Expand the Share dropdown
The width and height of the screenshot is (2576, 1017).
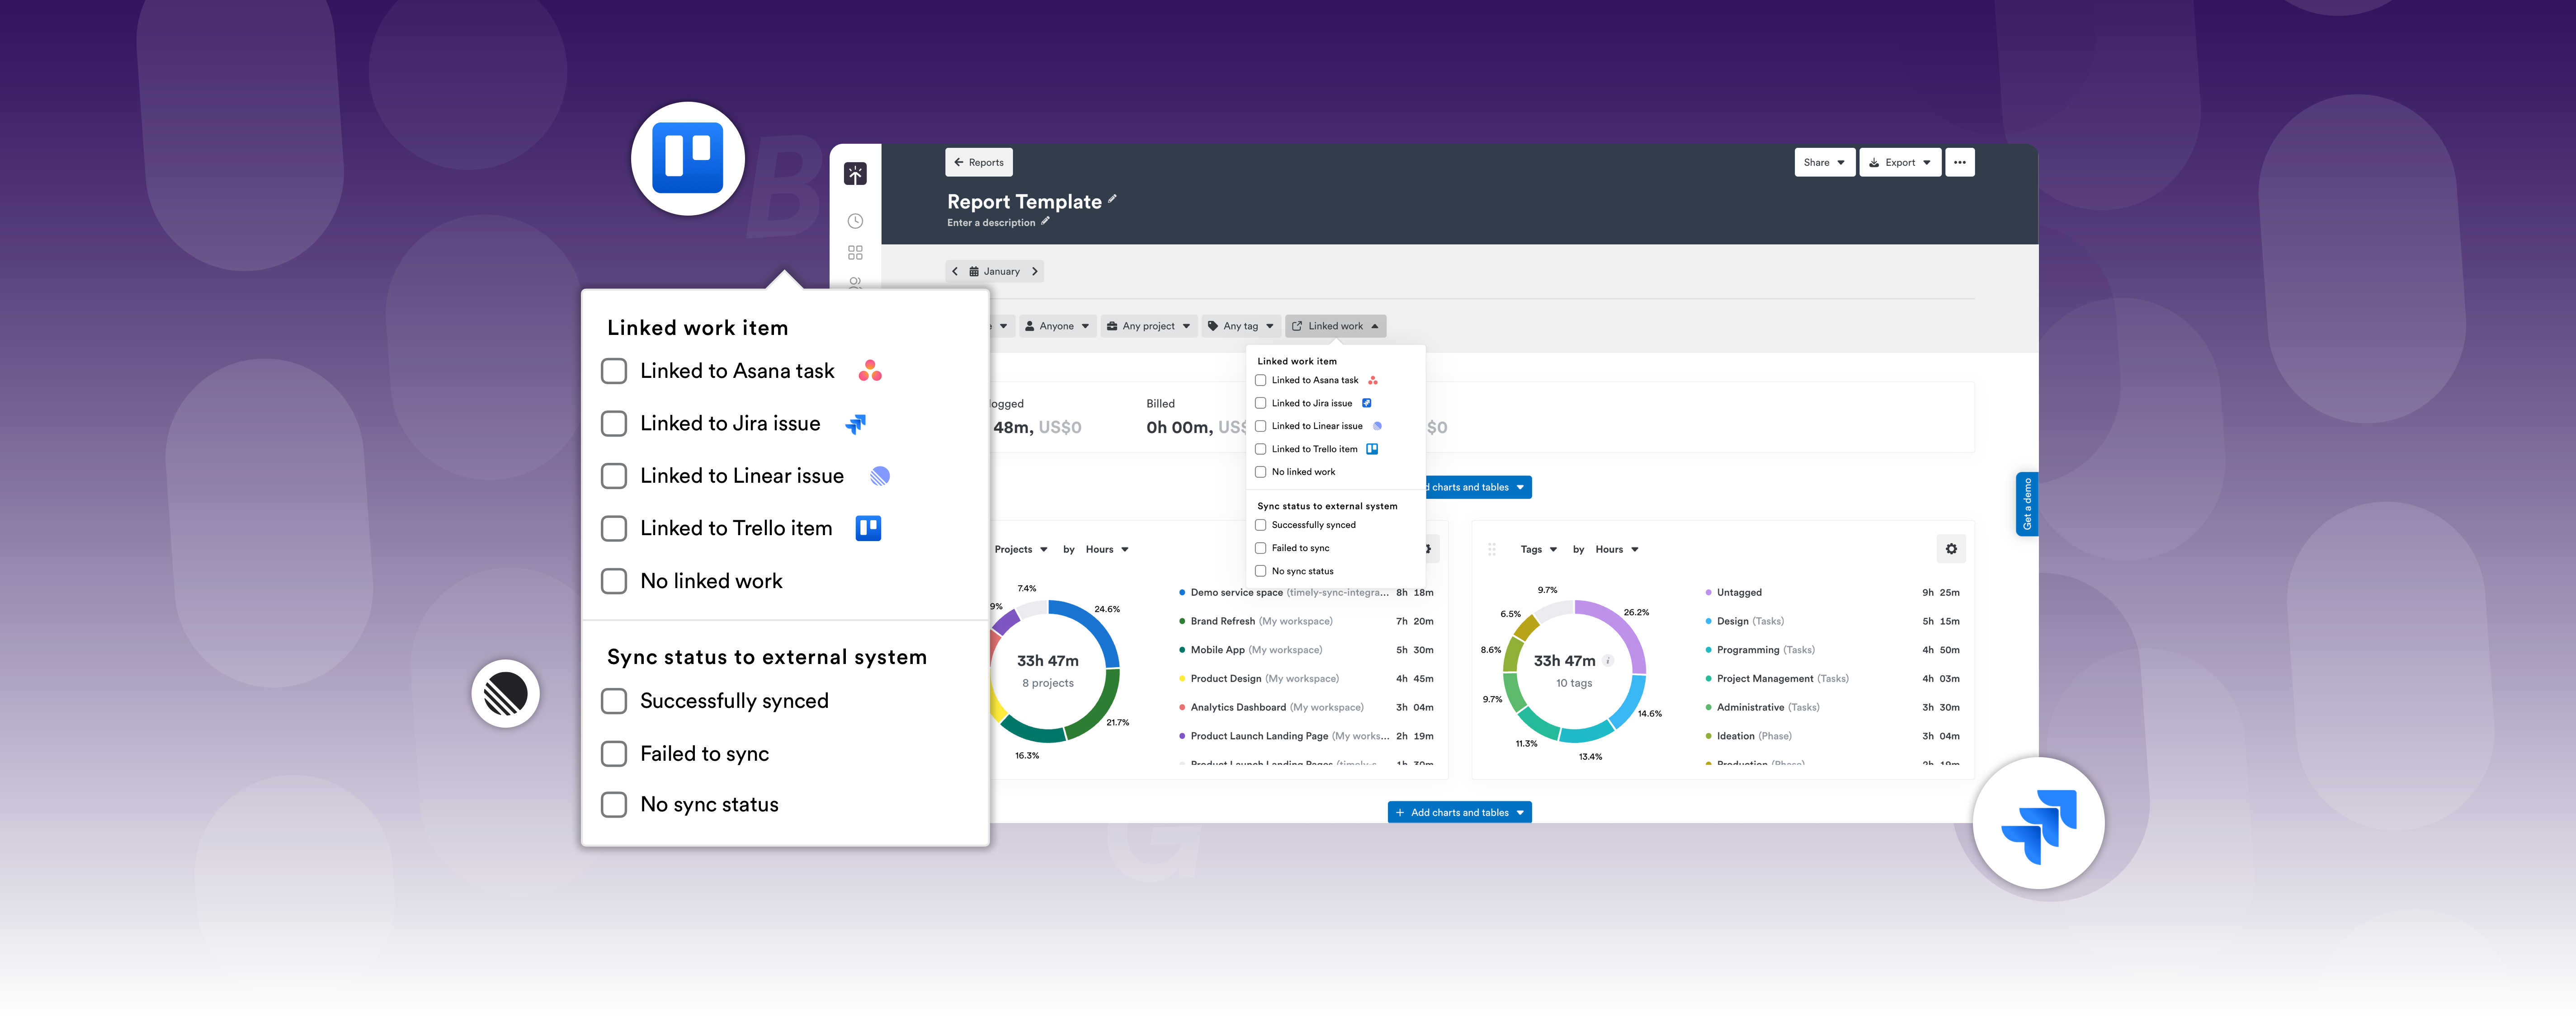pos(1824,162)
